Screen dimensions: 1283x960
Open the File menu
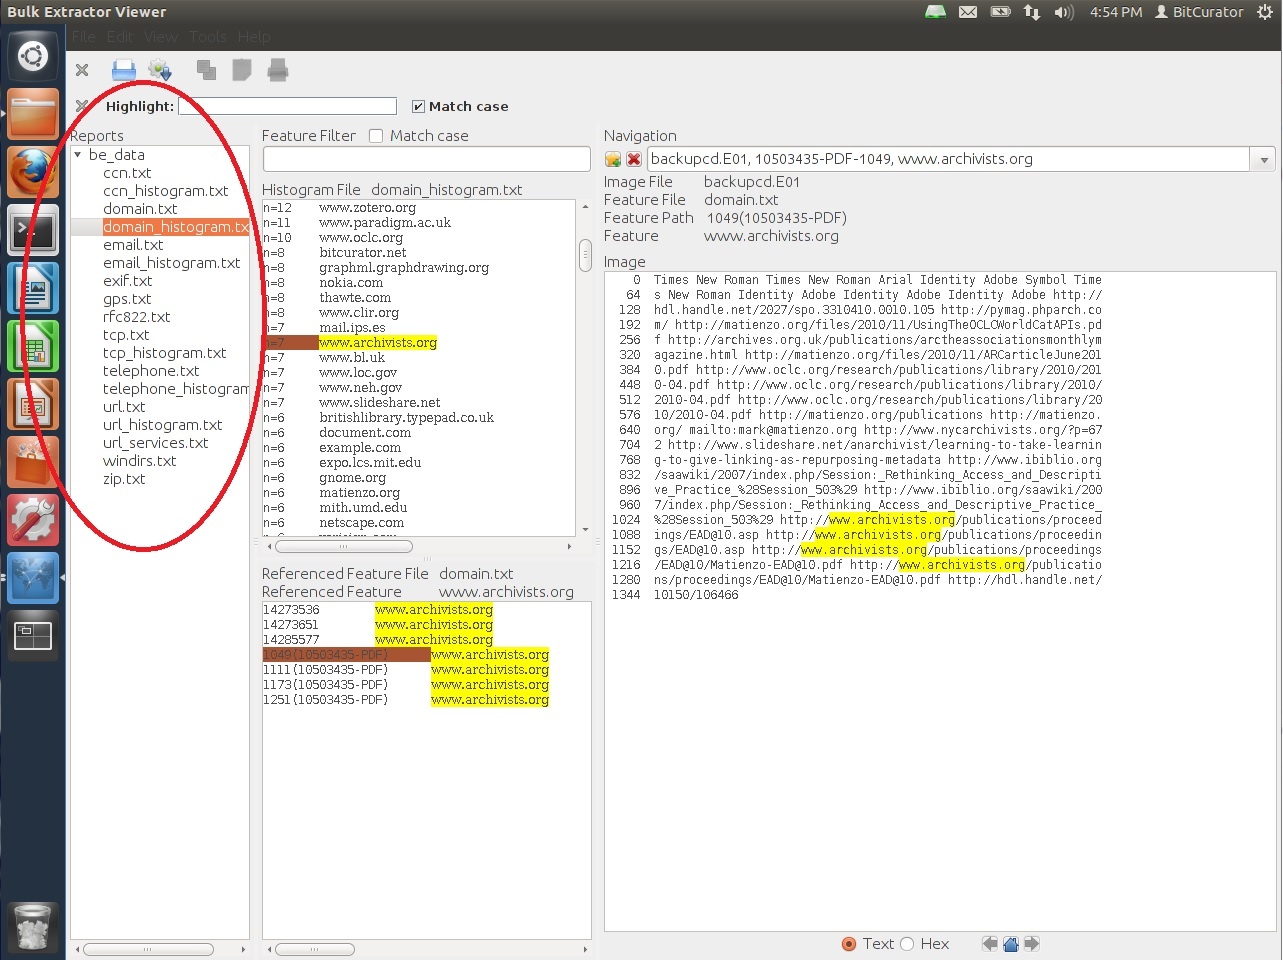click(84, 37)
